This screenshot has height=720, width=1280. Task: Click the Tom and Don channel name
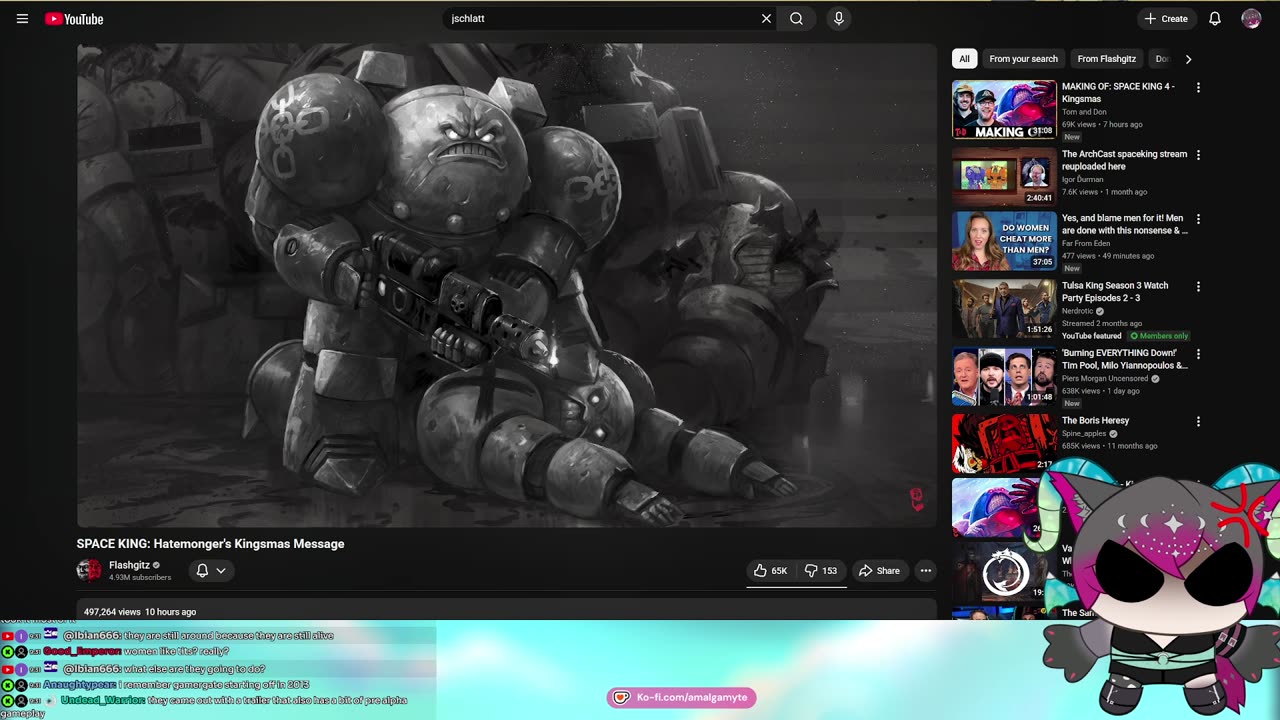click(1084, 112)
